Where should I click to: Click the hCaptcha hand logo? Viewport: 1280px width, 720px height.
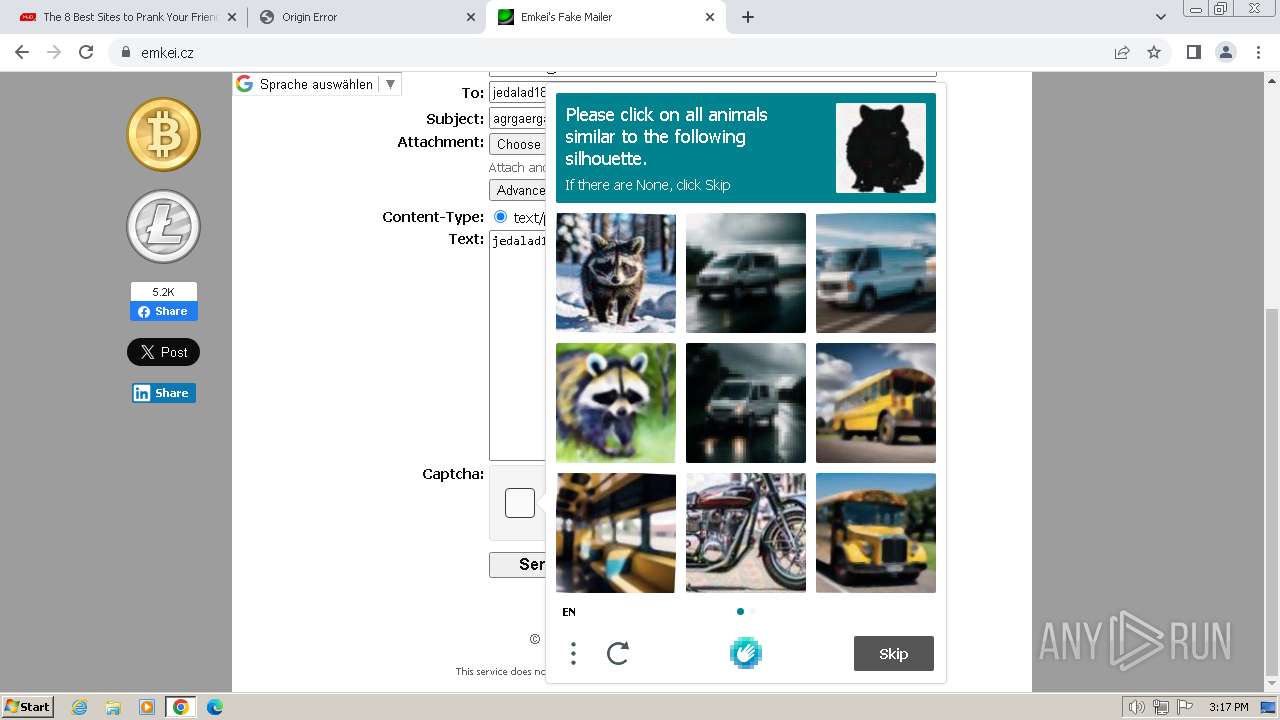coord(746,653)
